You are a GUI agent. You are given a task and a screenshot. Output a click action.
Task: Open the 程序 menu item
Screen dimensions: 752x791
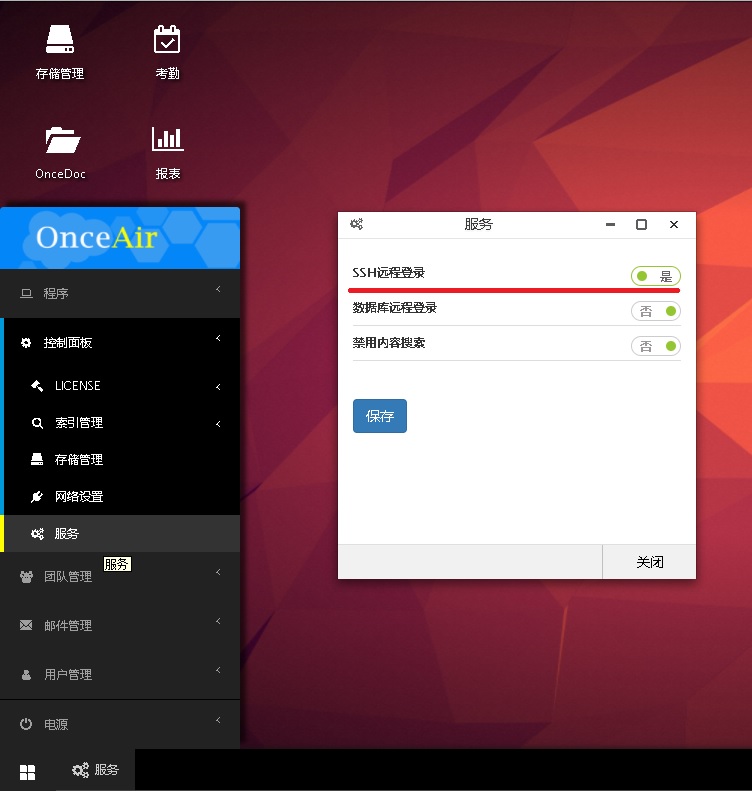point(120,294)
